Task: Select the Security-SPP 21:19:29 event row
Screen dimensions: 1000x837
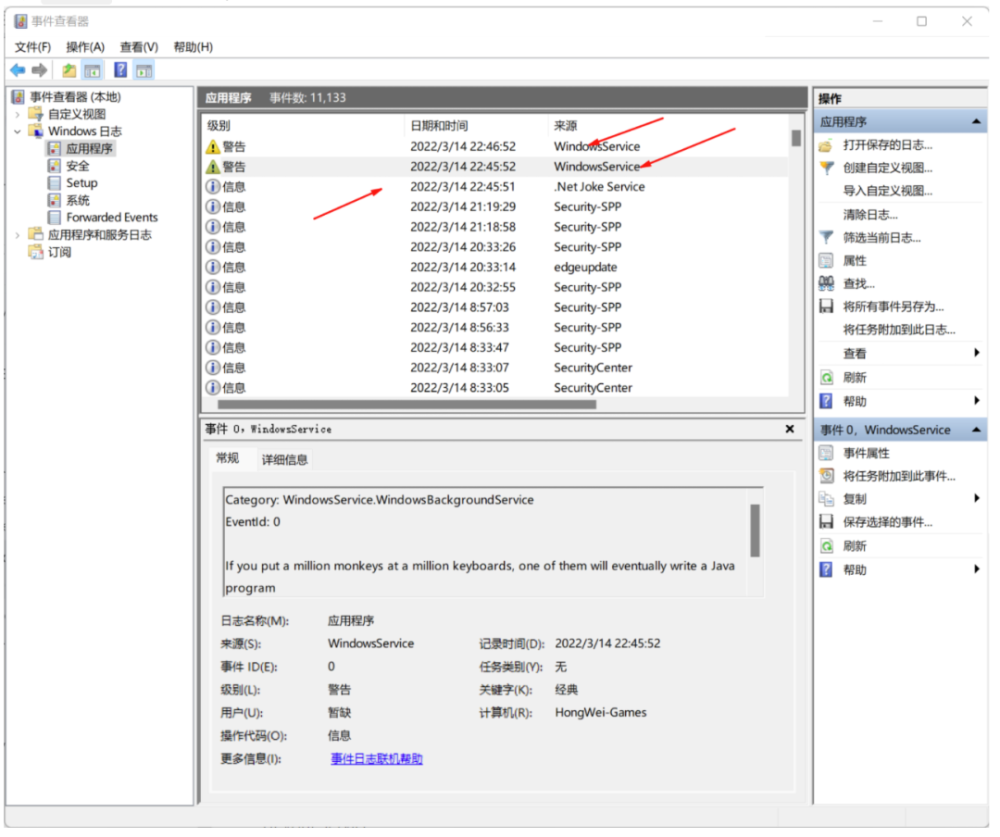Action: point(496,207)
